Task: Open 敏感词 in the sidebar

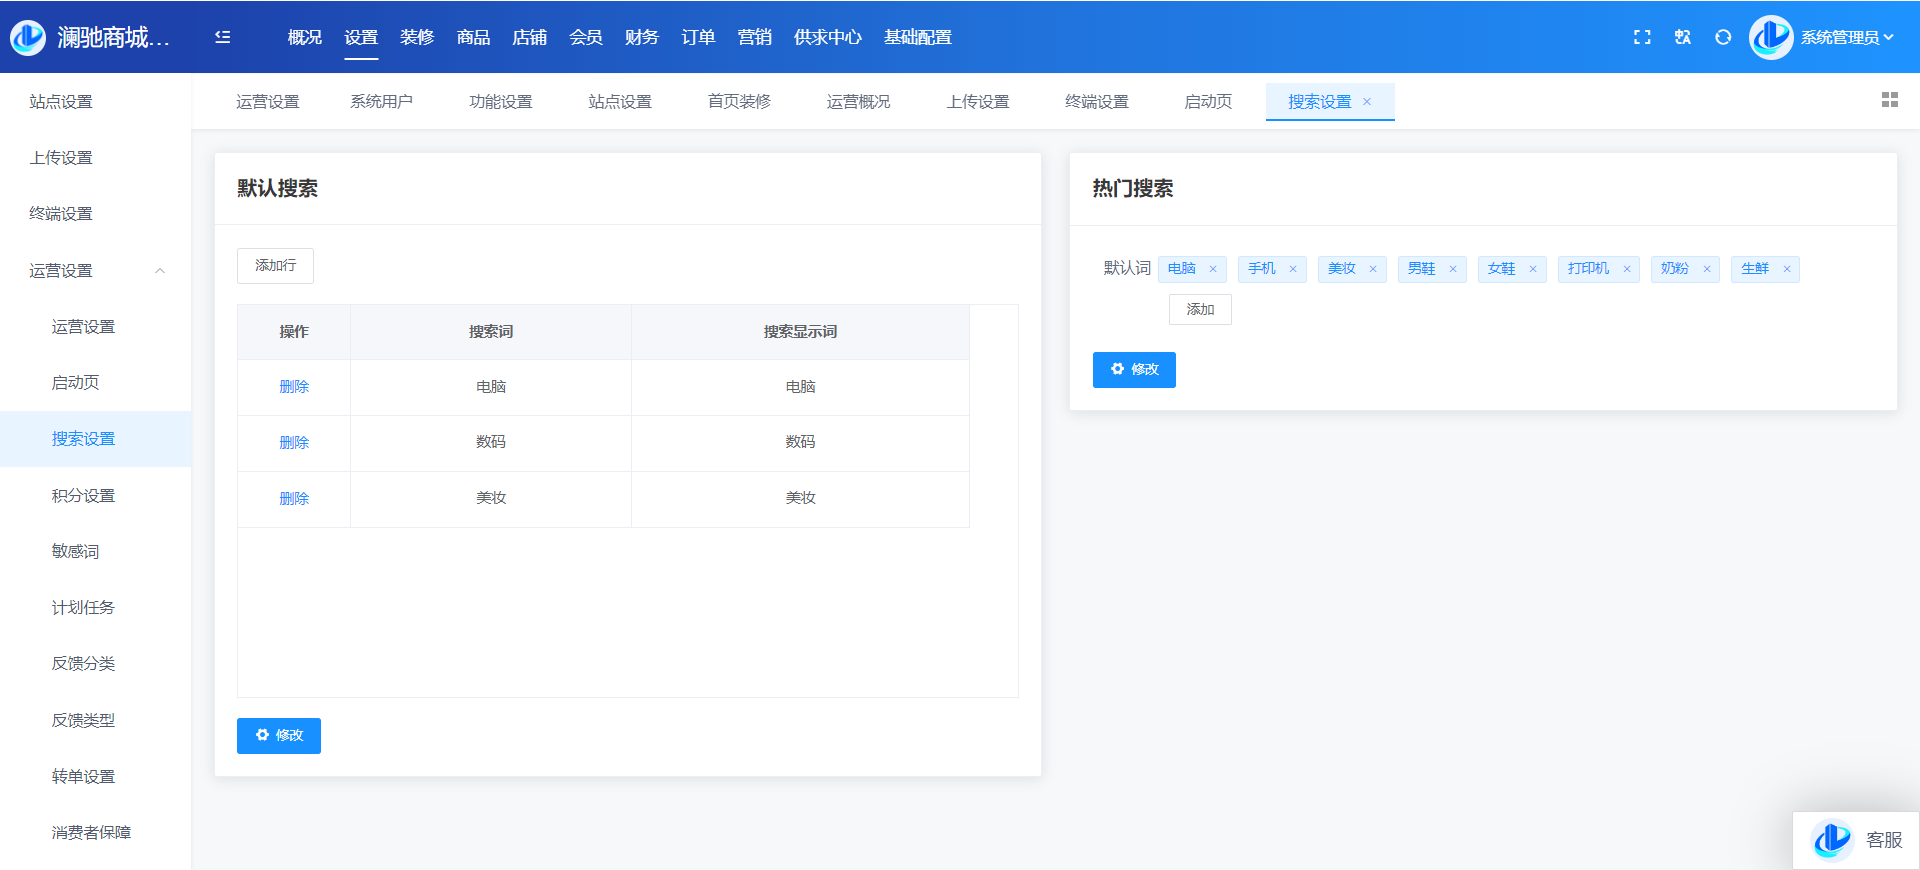Action: point(76,552)
